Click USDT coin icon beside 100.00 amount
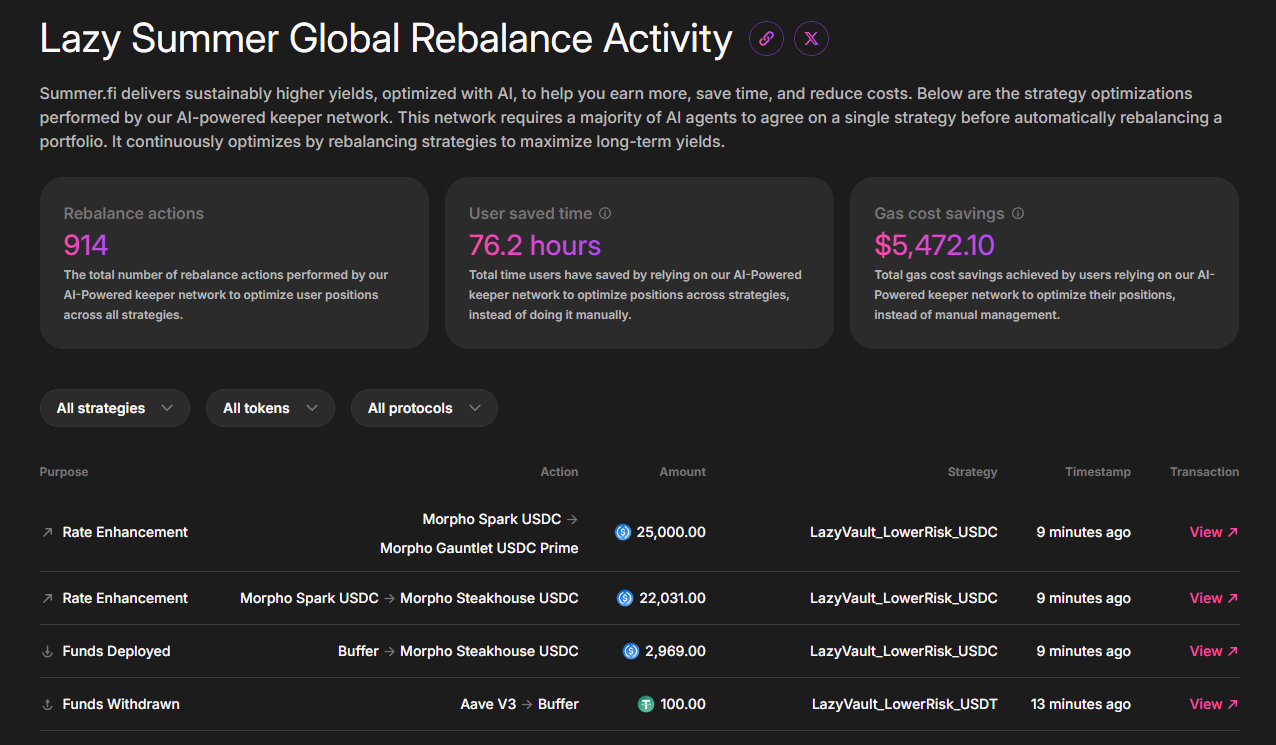The image size is (1276, 745). (x=646, y=704)
